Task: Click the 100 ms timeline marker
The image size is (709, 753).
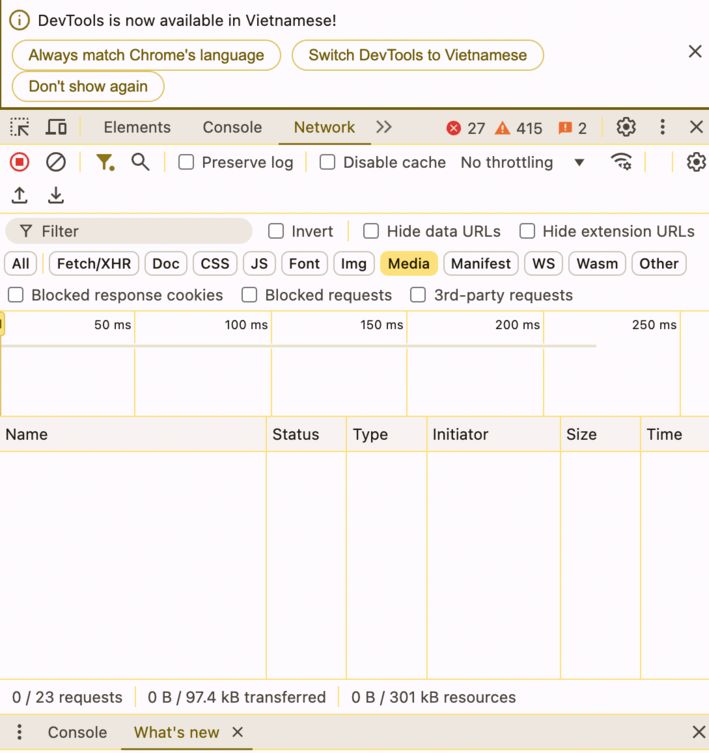Action: point(246,325)
